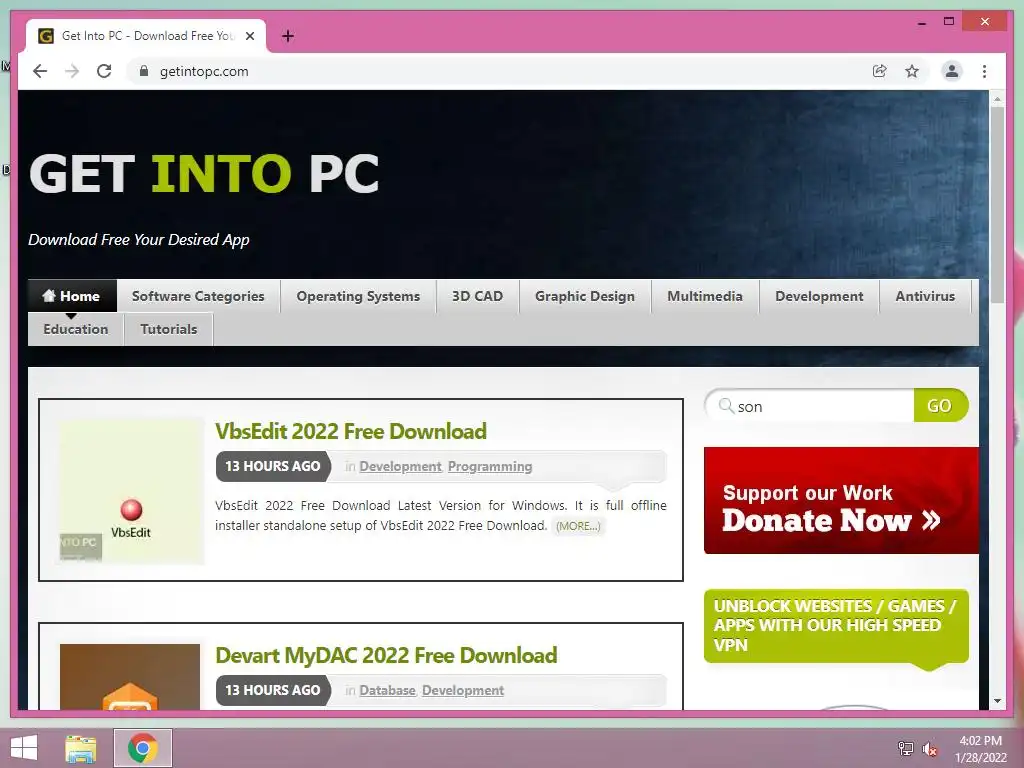Click the GET INTO PC logo
This screenshot has height=768, width=1024.
tap(204, 173)
